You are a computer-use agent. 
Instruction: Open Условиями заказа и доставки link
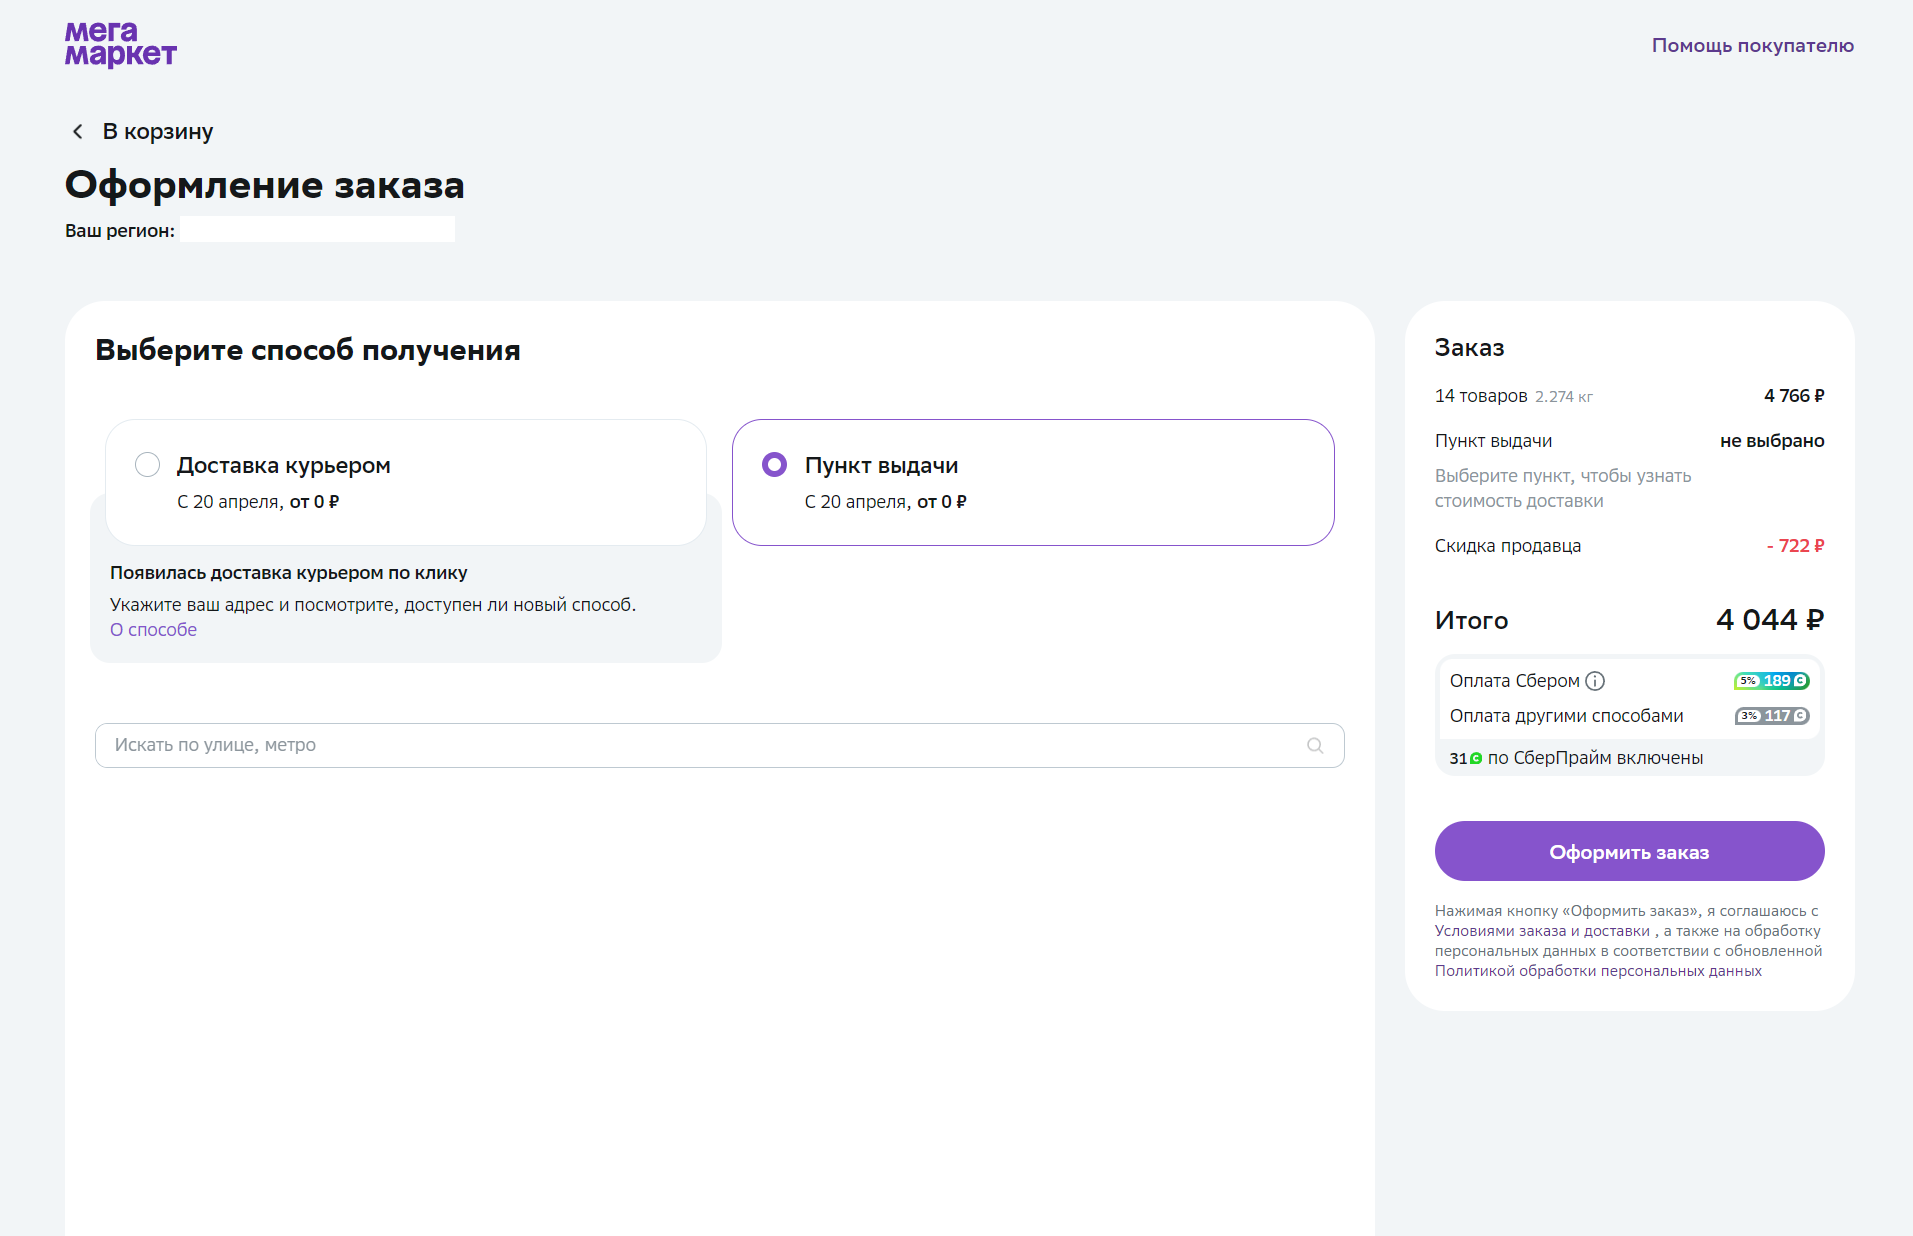tap(1542, 931)
